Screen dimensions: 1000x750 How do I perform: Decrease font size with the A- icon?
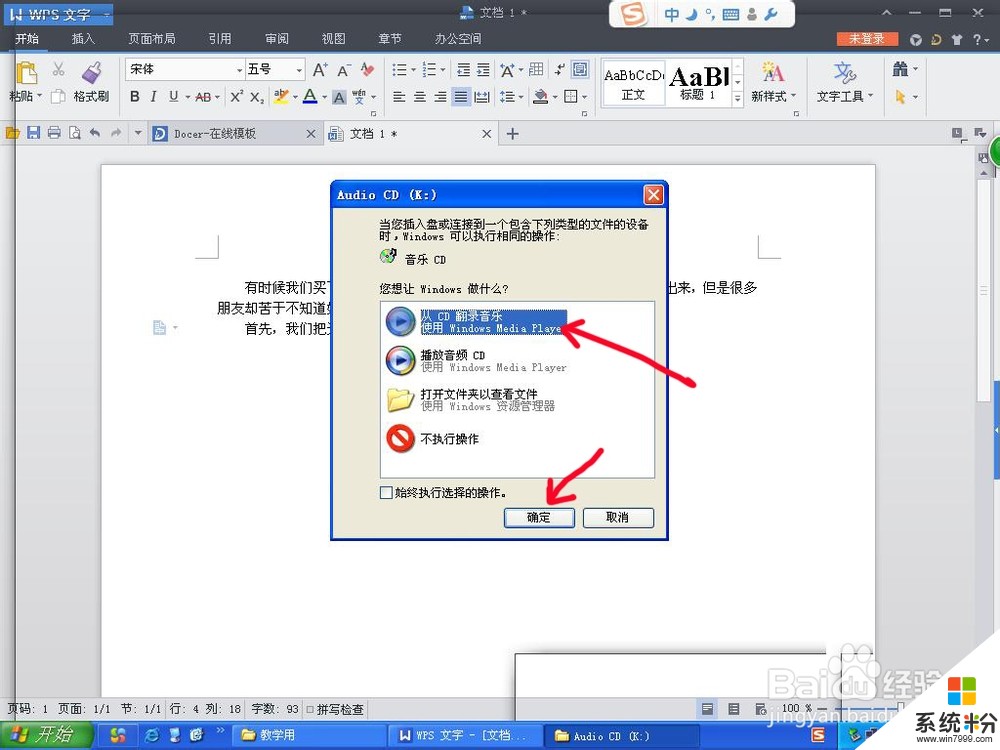click(x=344, y=69)
